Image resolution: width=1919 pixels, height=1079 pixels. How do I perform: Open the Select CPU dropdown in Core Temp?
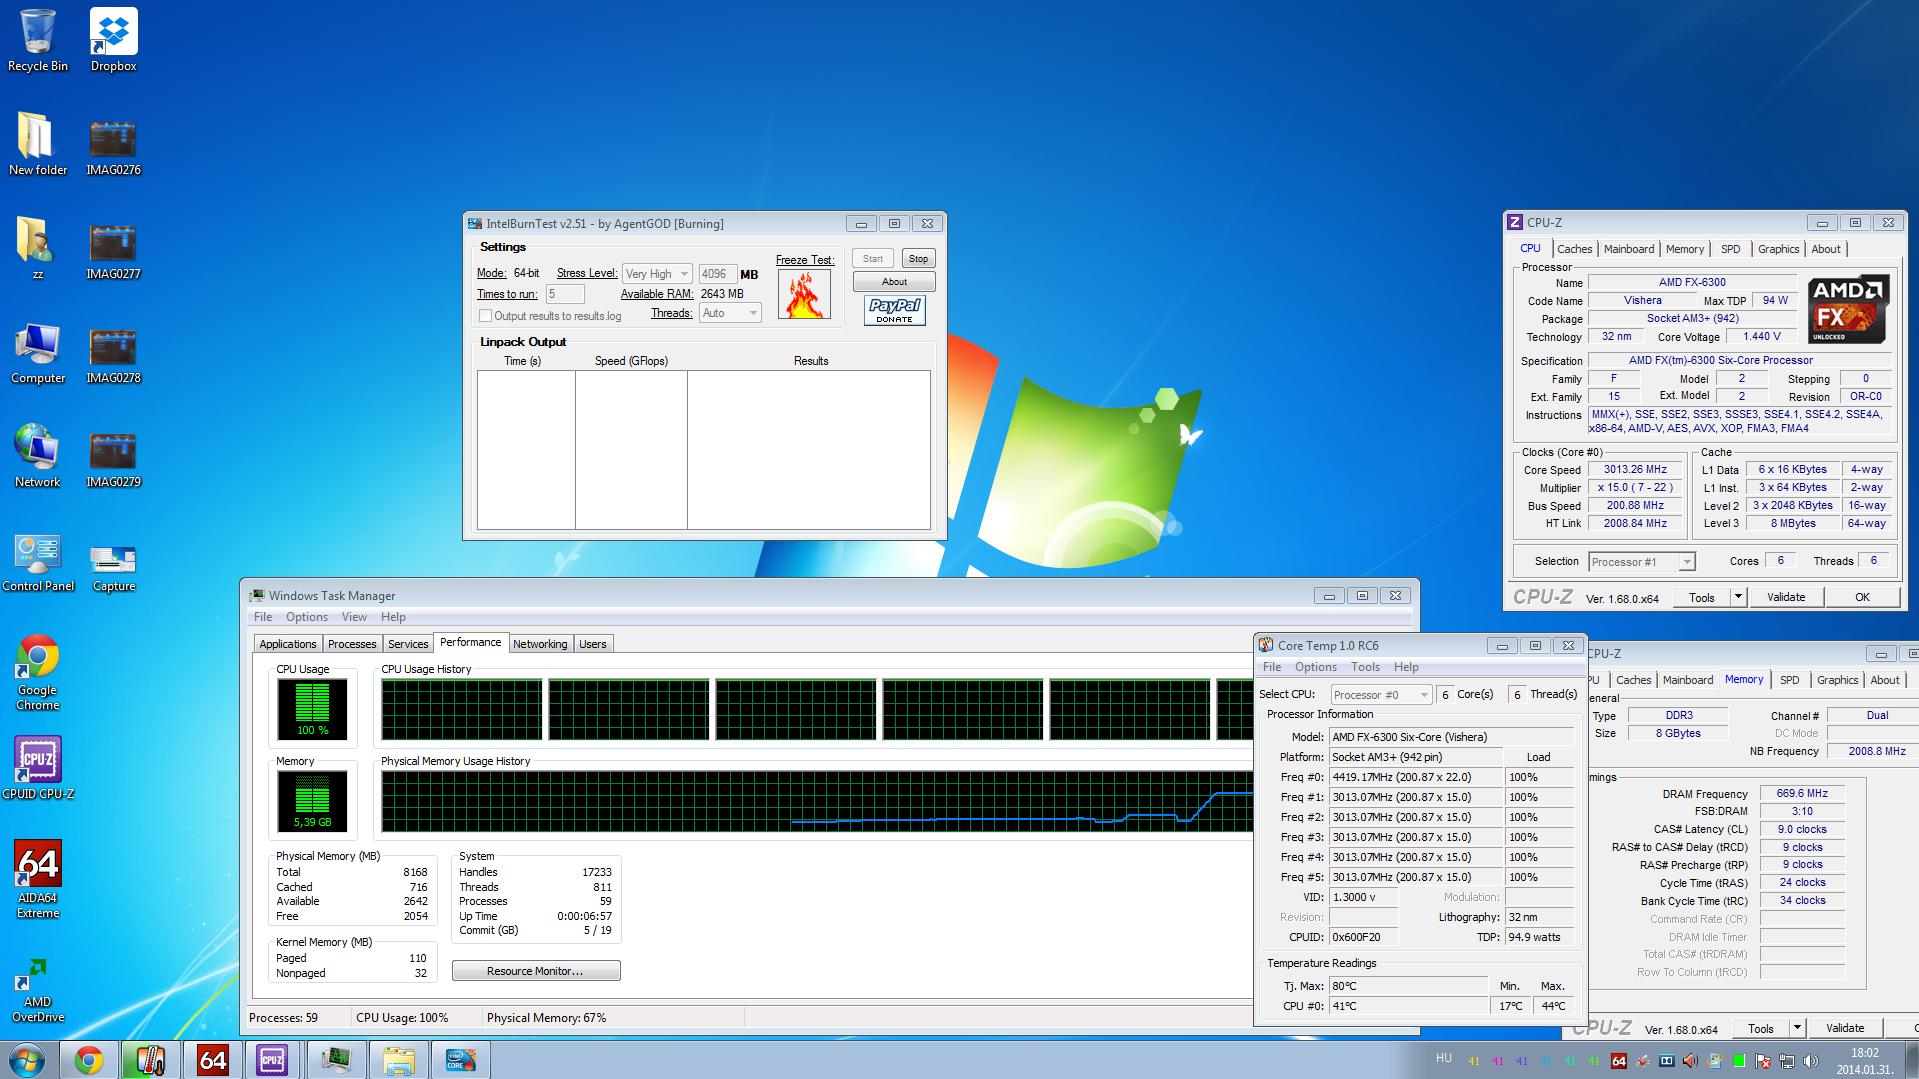point(1381,695)
